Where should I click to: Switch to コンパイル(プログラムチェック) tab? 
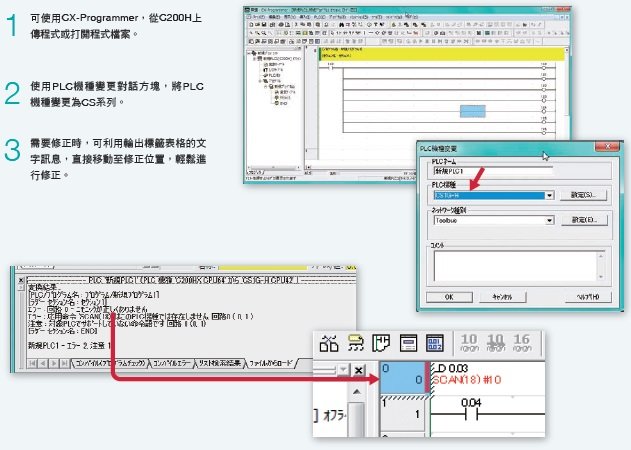point(110,363)
